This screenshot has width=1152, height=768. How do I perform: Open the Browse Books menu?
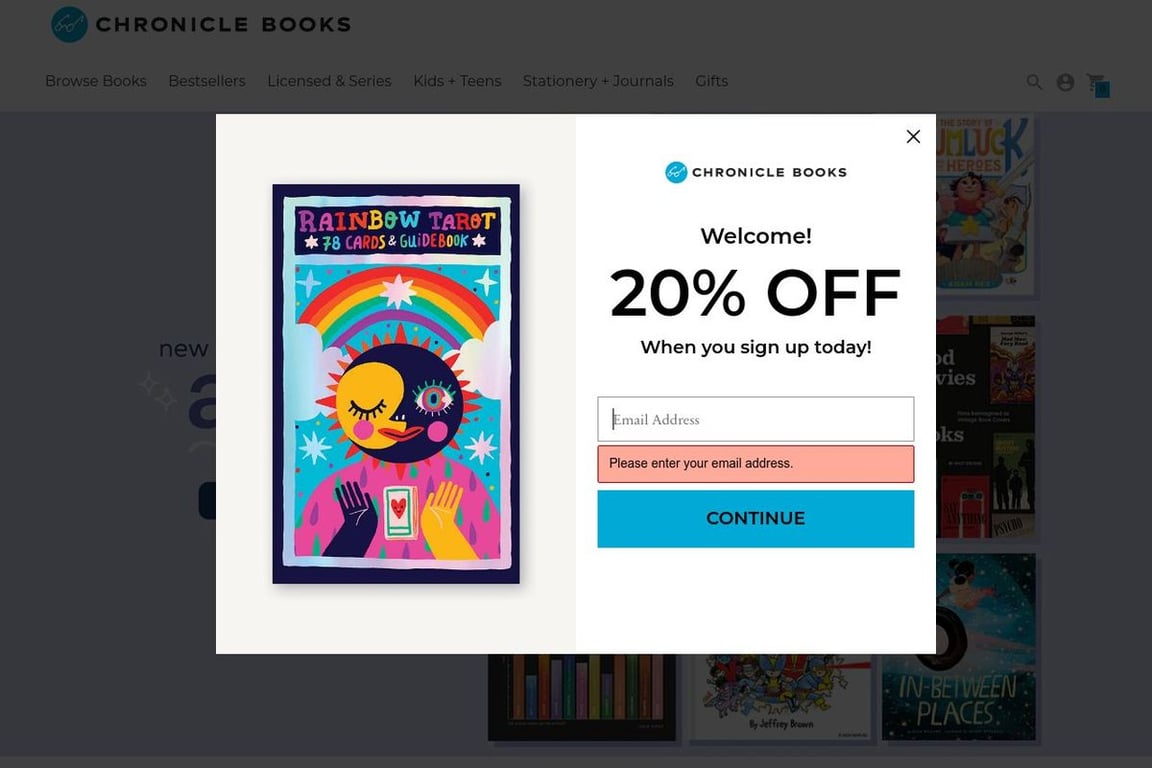coord(96,81)
